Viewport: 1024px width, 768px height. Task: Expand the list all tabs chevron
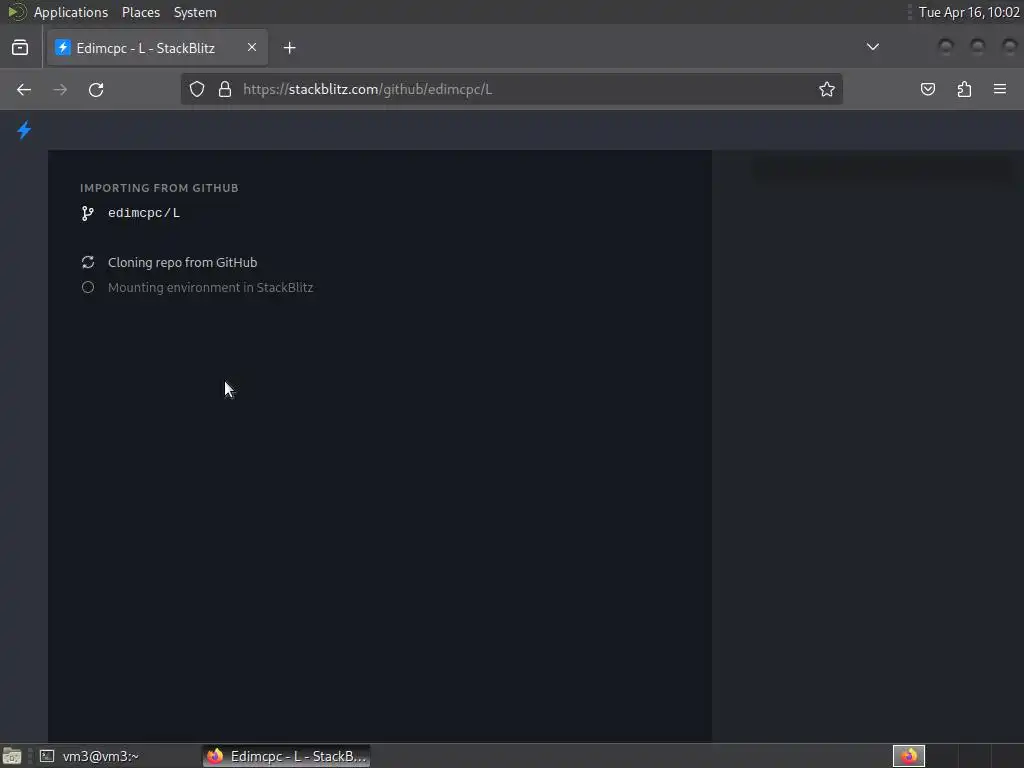pos(872,47)
